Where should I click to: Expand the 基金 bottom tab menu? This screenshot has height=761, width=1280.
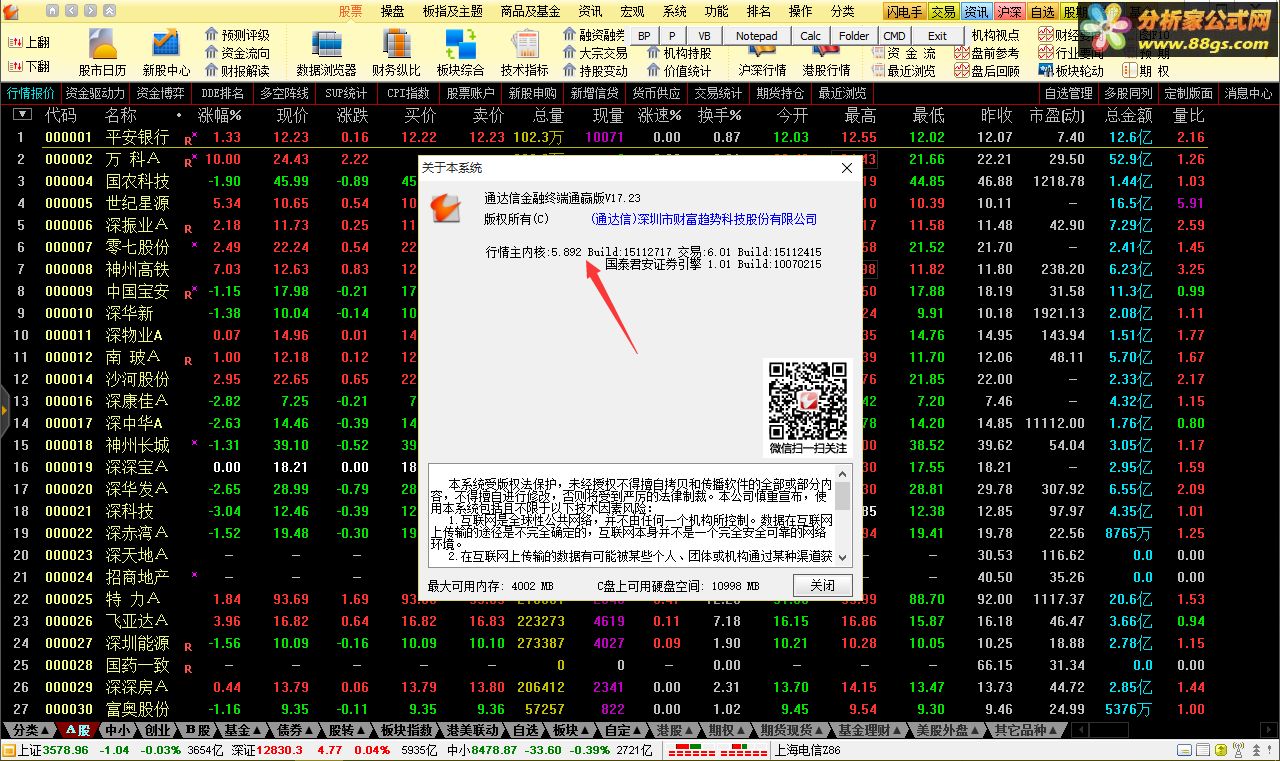(243, 730)
